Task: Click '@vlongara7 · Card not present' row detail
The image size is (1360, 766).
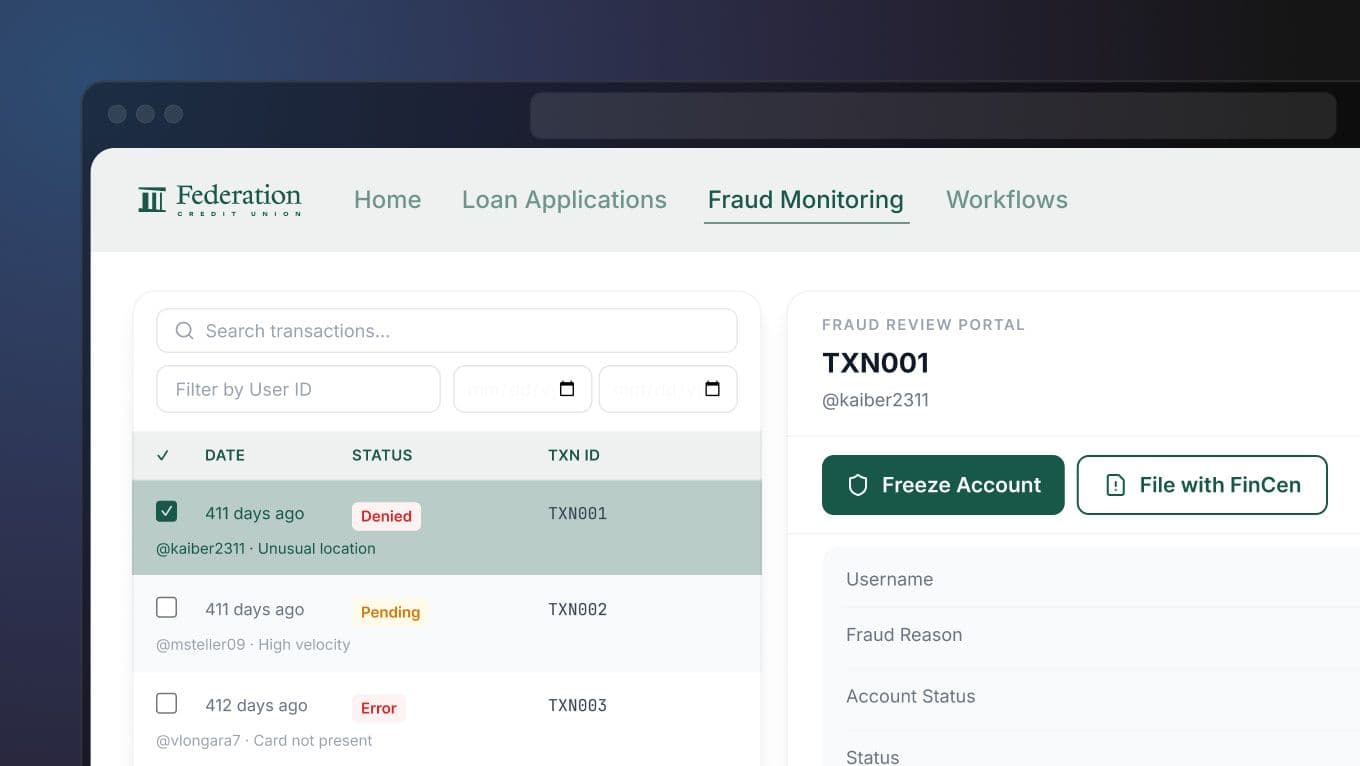Action: click(x=264, y=740)
